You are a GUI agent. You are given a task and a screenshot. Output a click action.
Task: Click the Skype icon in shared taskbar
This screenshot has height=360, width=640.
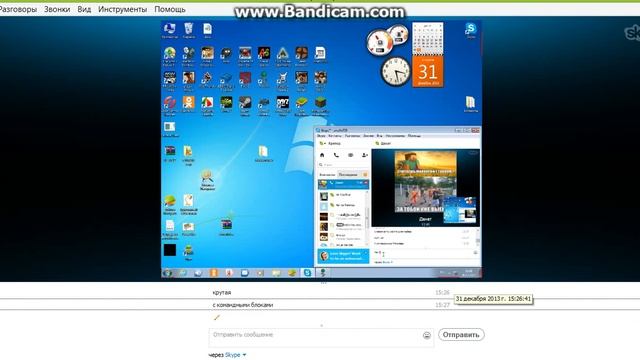pos(307,273)
